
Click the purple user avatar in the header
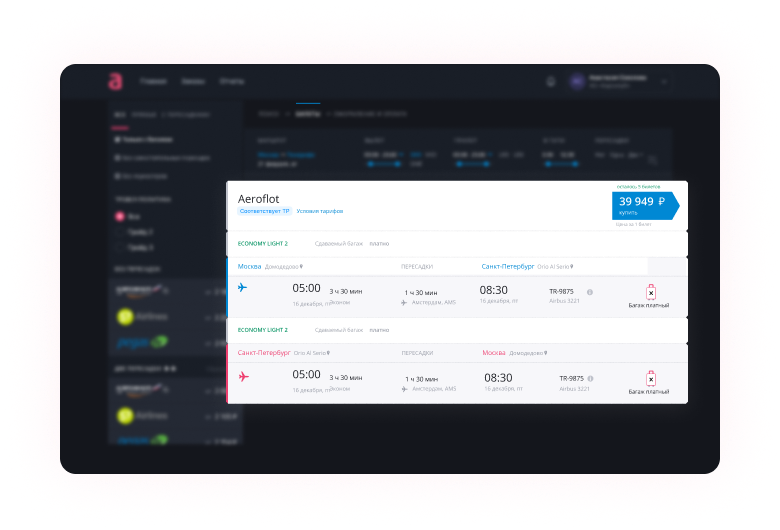point(577,82)
